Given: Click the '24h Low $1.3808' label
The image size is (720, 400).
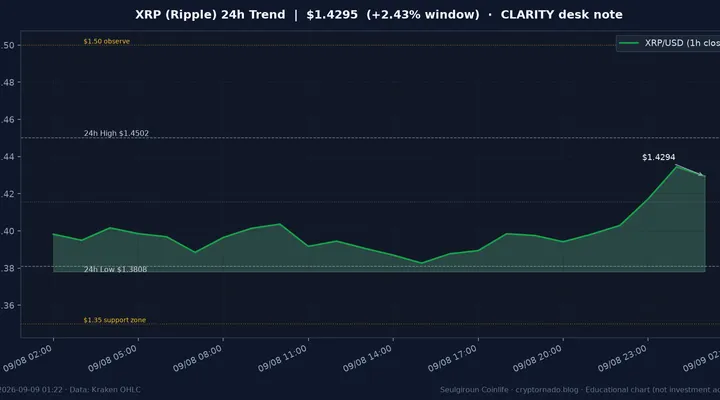Looking at the screenshot, I should click(x=115, y=269).
